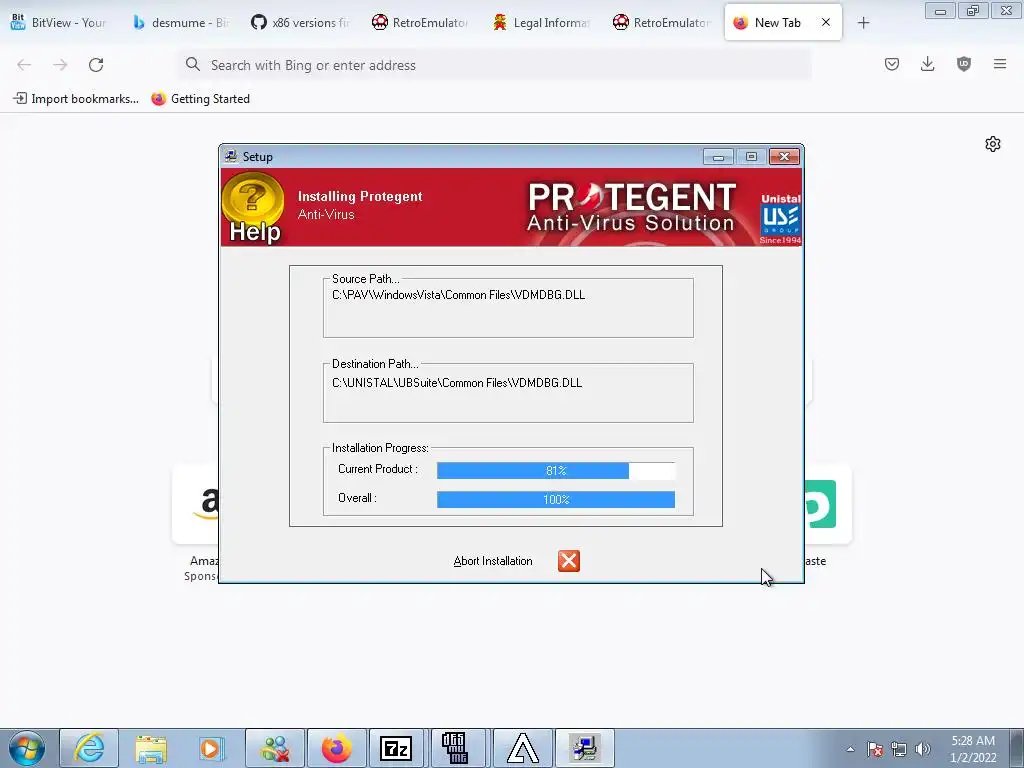Close the New Tab browser tab
This screenshot has height=768, width=1024.
point(826,22)
